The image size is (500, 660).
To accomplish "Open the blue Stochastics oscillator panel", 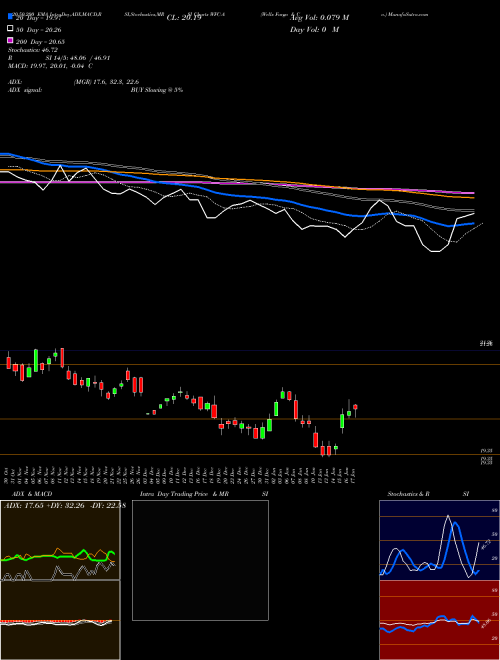I will [439, 540].
